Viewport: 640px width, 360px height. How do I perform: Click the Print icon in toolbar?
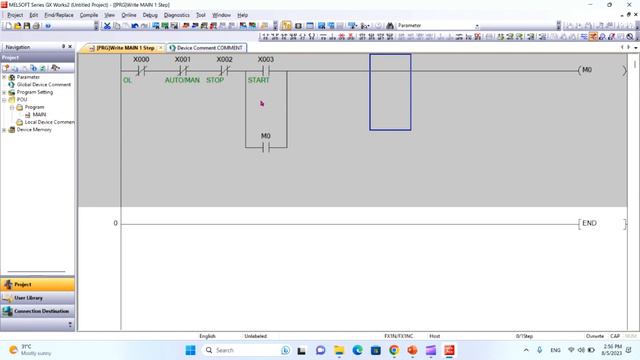click(x=36, y=26)
